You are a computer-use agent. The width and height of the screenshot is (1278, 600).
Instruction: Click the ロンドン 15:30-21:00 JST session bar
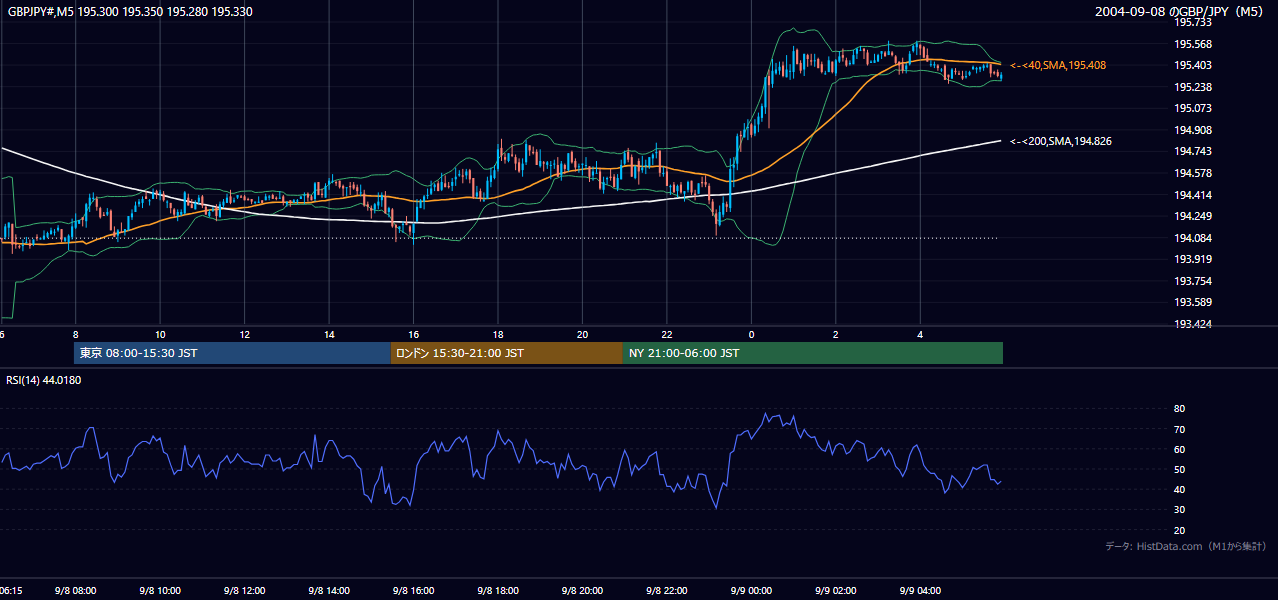coord(506,353)
